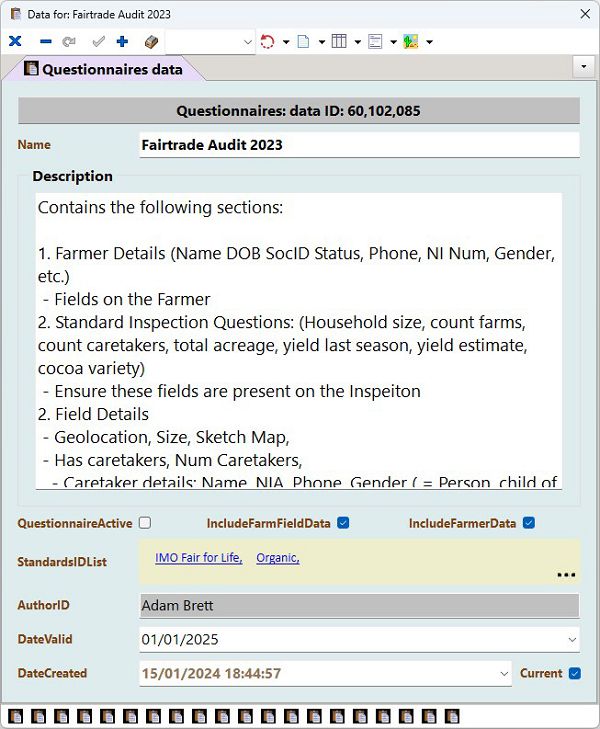The image size is (600, 729).
Task: Uncheck the IncludeFarmFieldData checkbox
Action: [343, 523]
